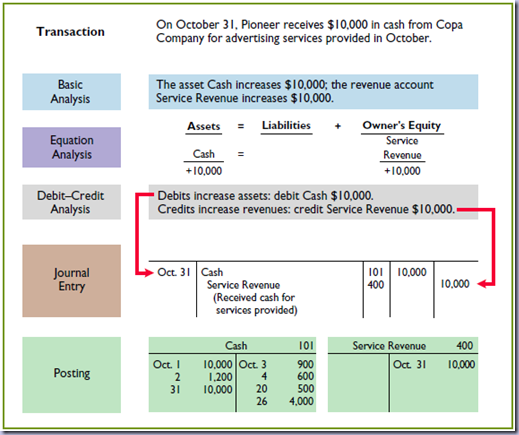This screenshot has width=519, height=435.
Task: Click "Oct. 31" in the Service Revenue T-account
Action: (x=410, y=364)
